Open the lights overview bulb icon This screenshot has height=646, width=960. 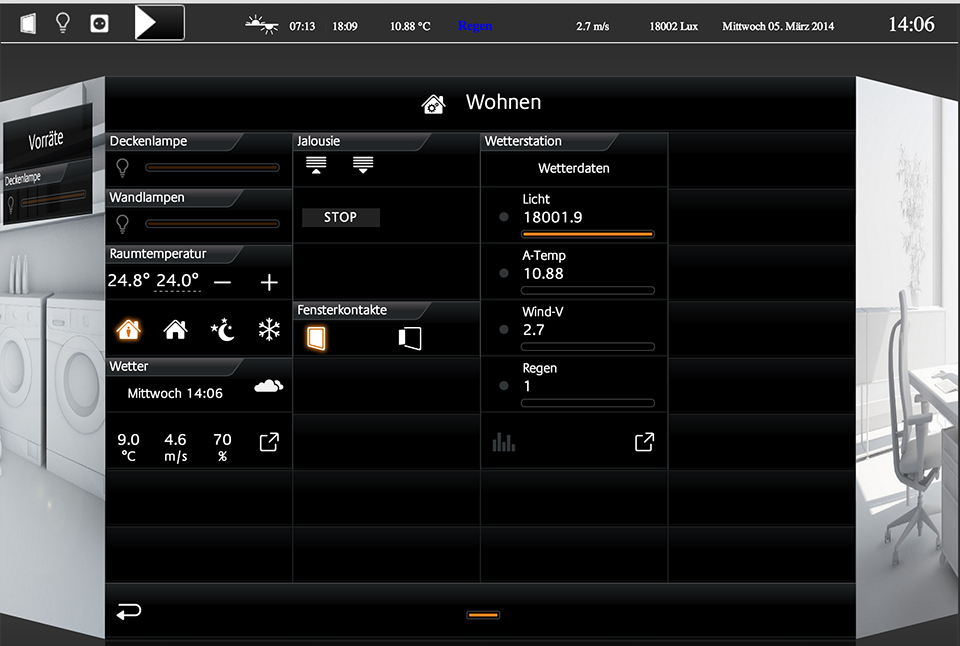pyautogui.click(x=63, y=23)
